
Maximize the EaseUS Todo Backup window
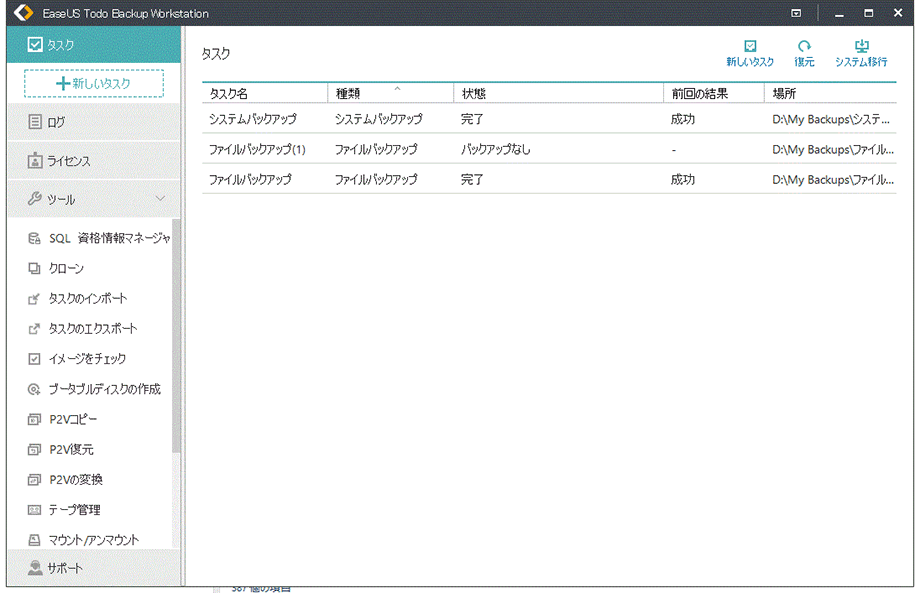pyautogui.click(x=869, y=13)
